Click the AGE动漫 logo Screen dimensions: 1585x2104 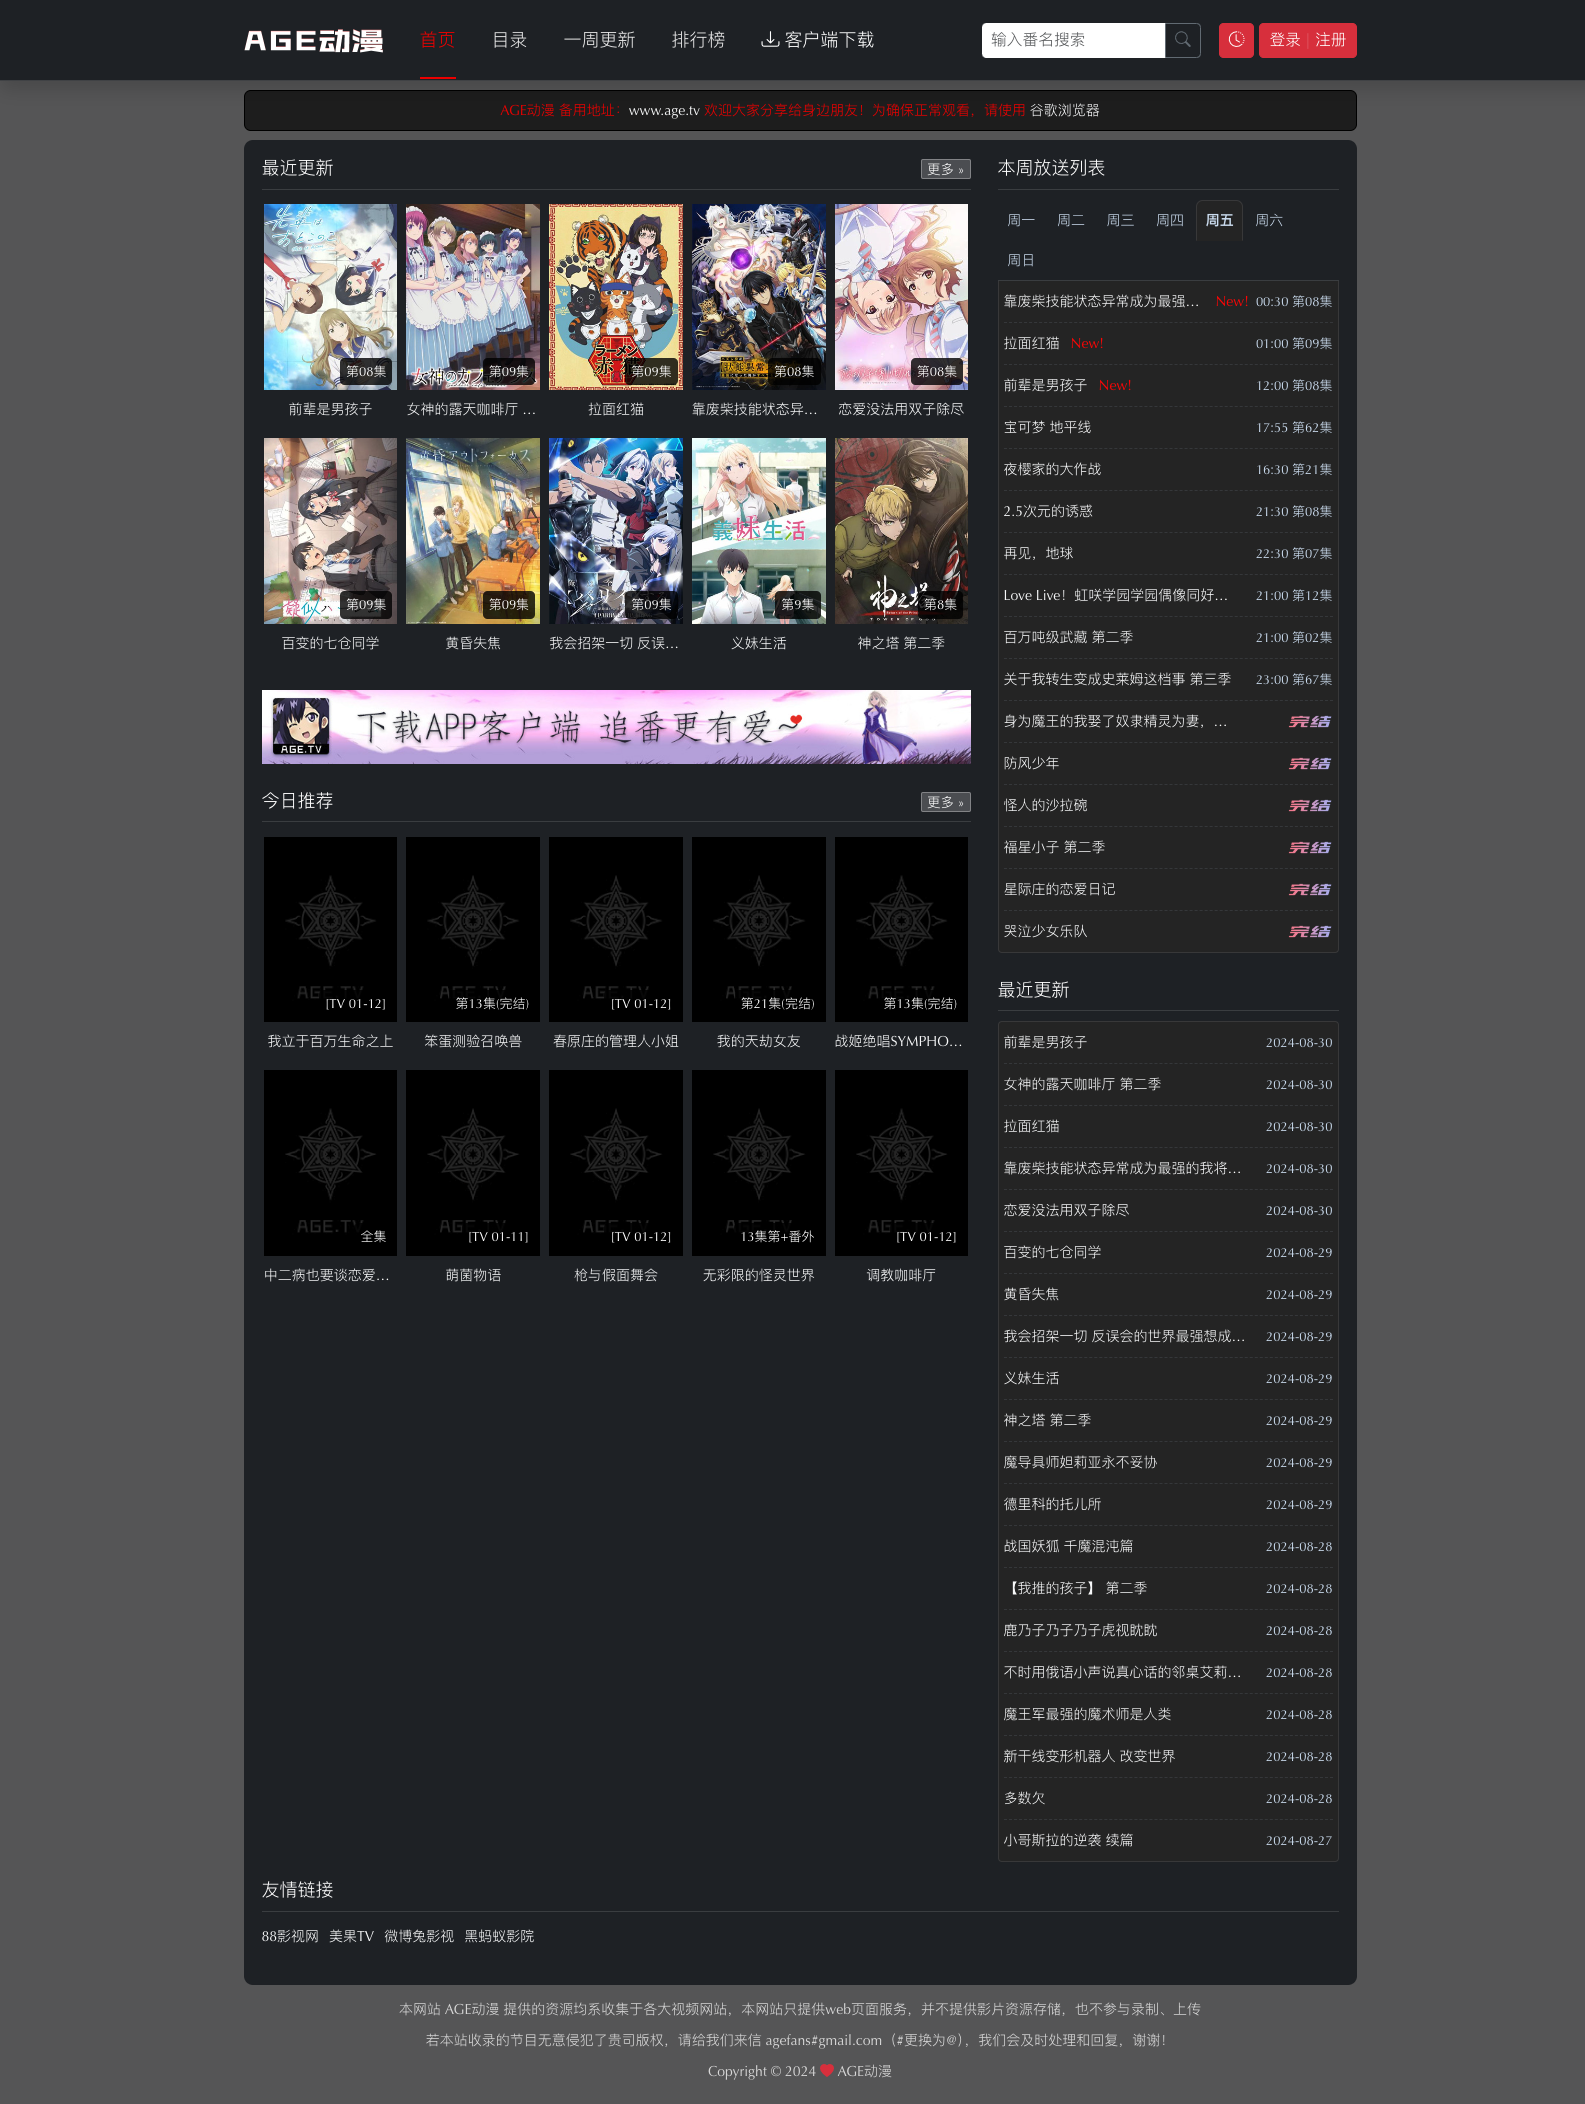pos(313,40)
